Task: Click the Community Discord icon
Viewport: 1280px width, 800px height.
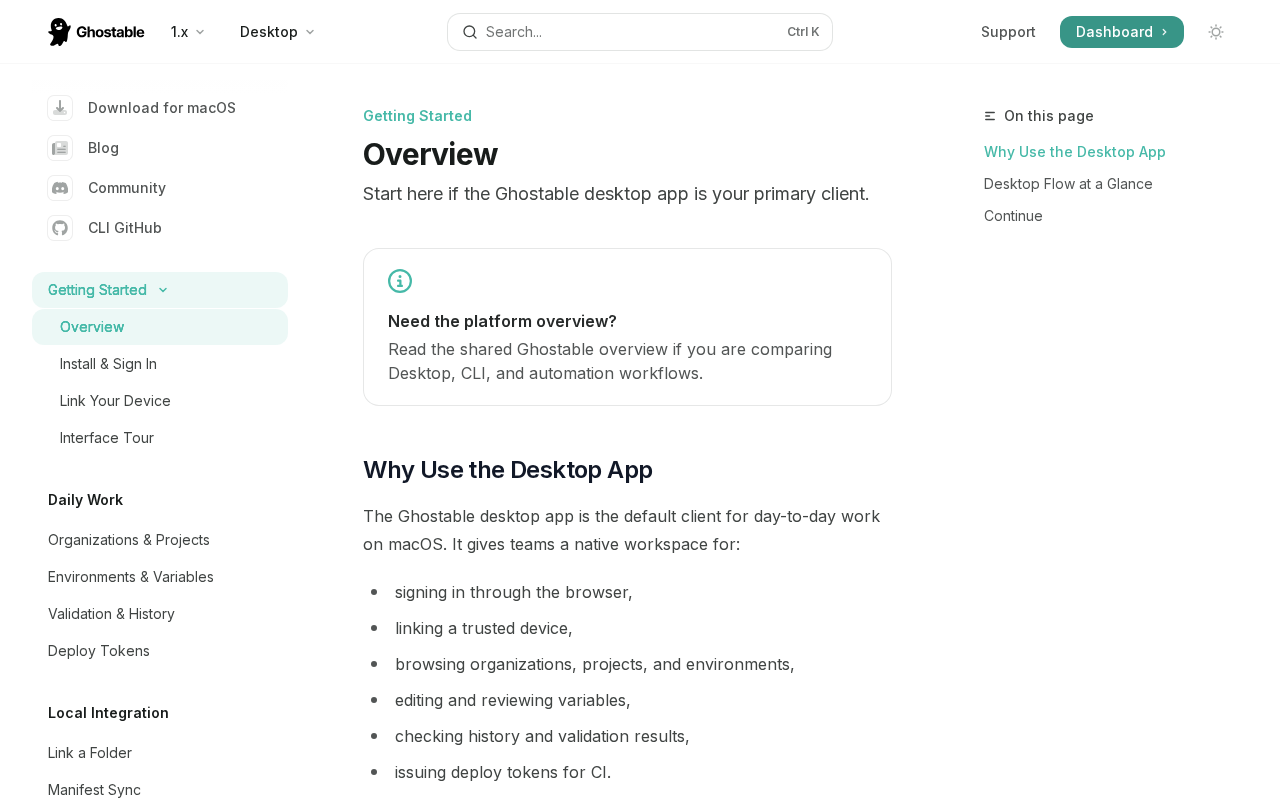Action: tap(60, 188)
